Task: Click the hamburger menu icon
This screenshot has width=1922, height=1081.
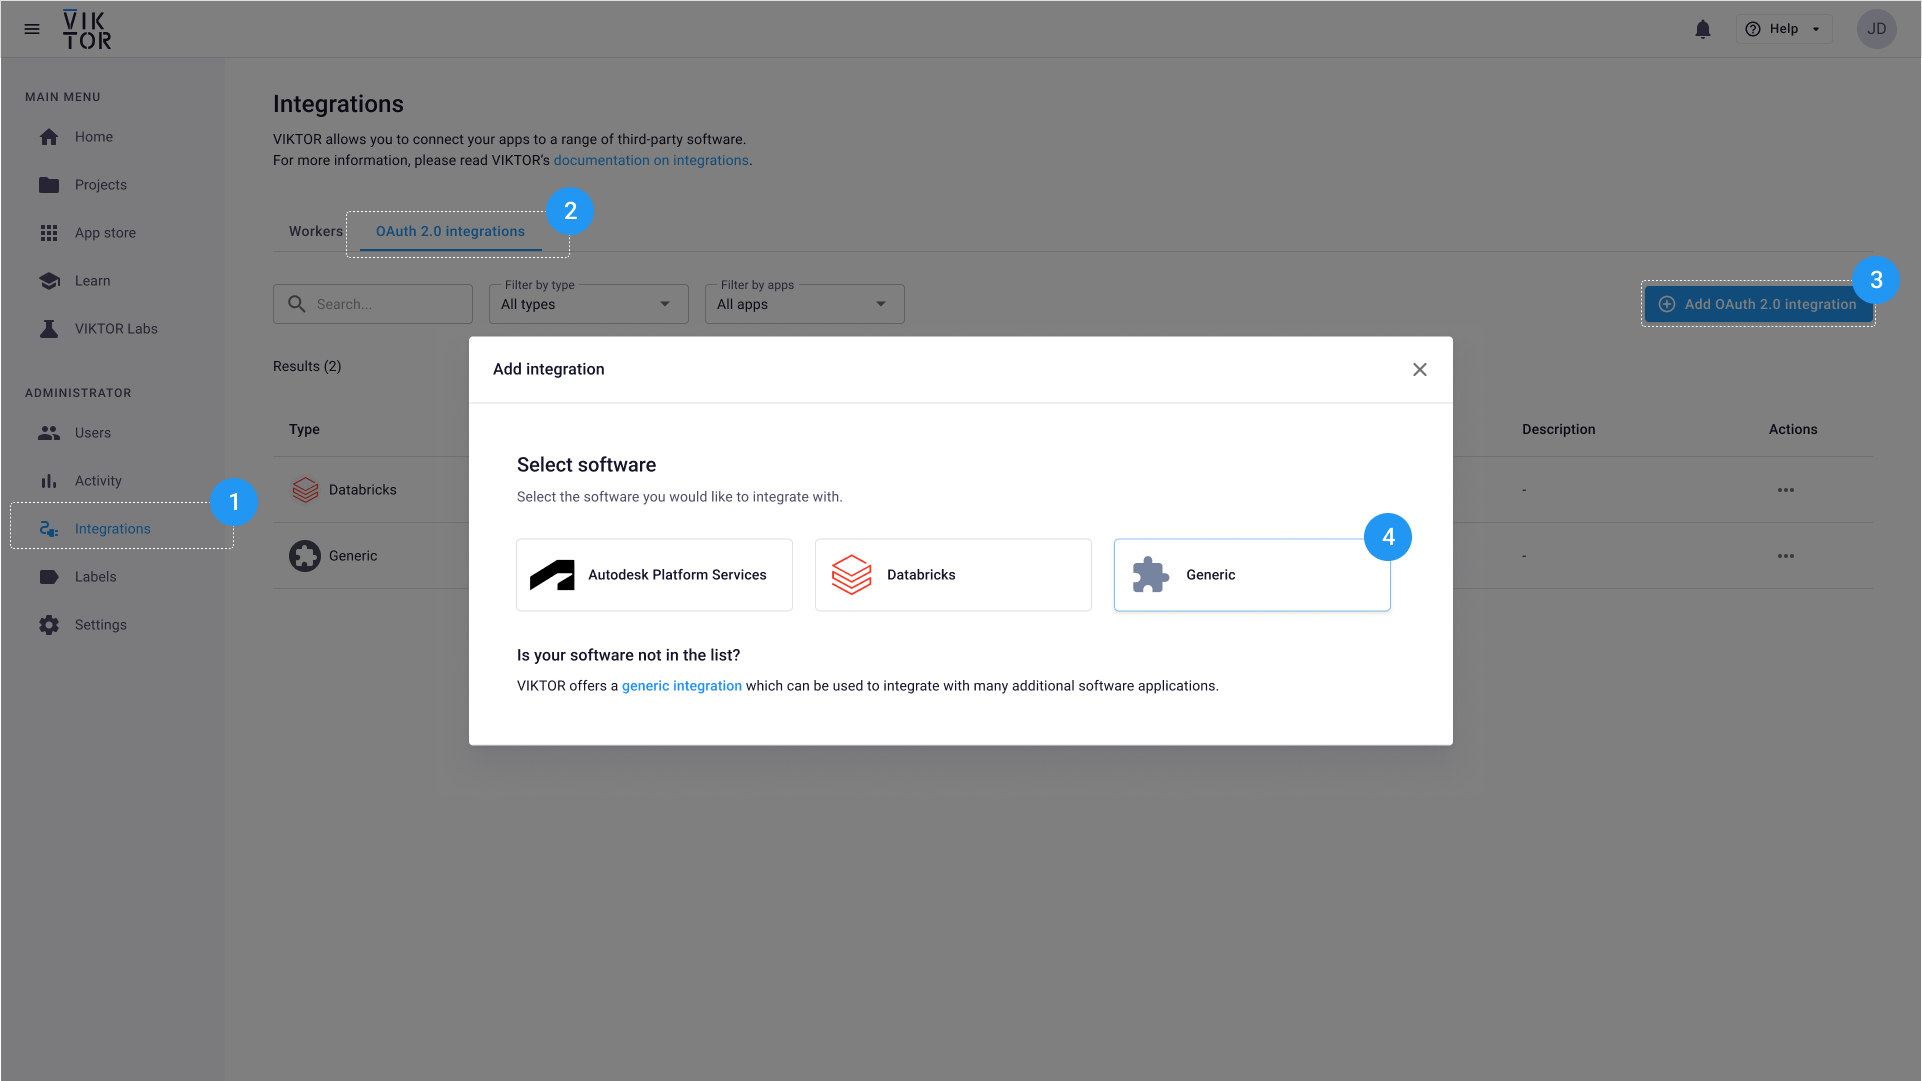Action: tap(32, 29)
